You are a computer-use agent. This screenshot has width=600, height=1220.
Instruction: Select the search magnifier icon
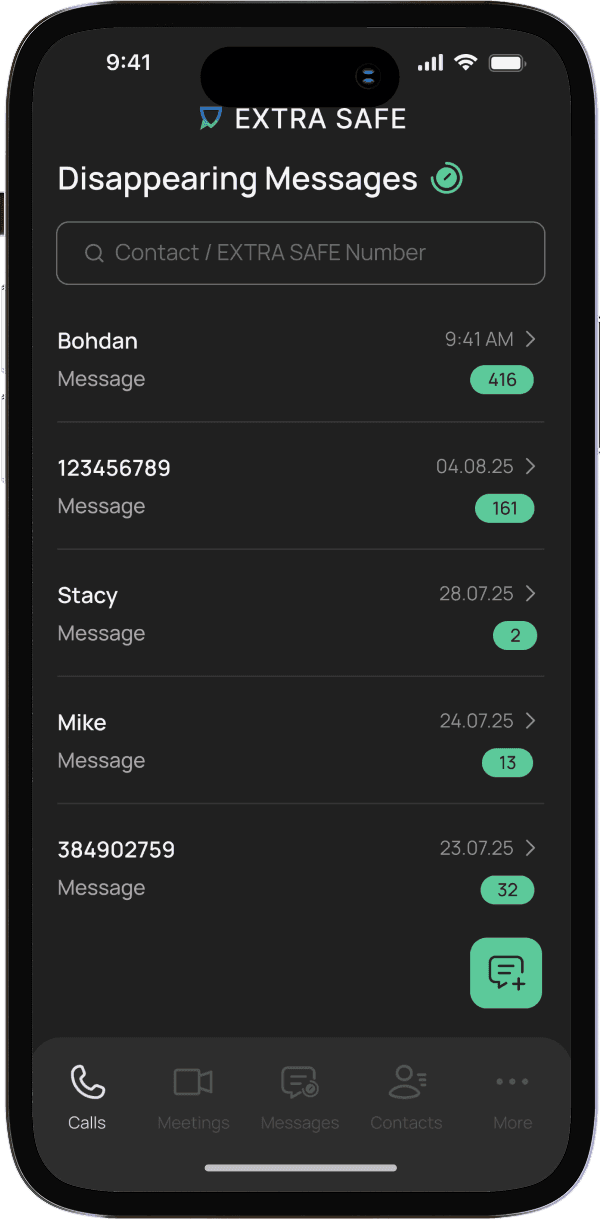(x=94, y=254)
